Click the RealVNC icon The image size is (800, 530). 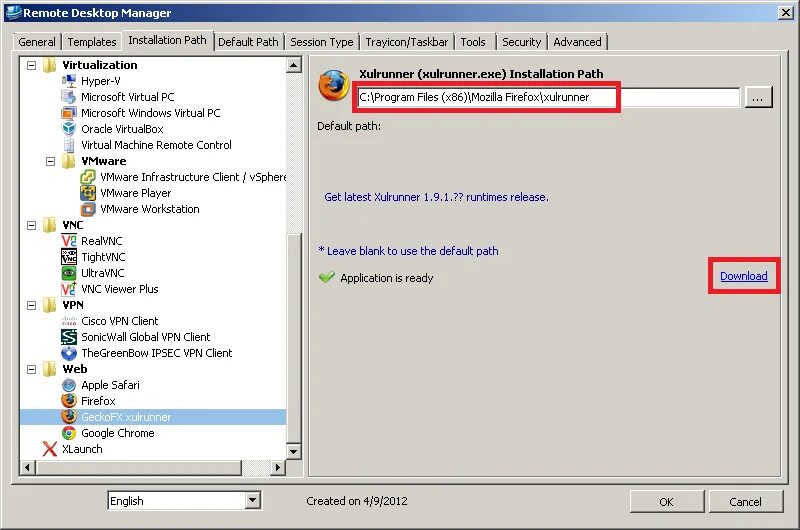[x=69, y=241]
